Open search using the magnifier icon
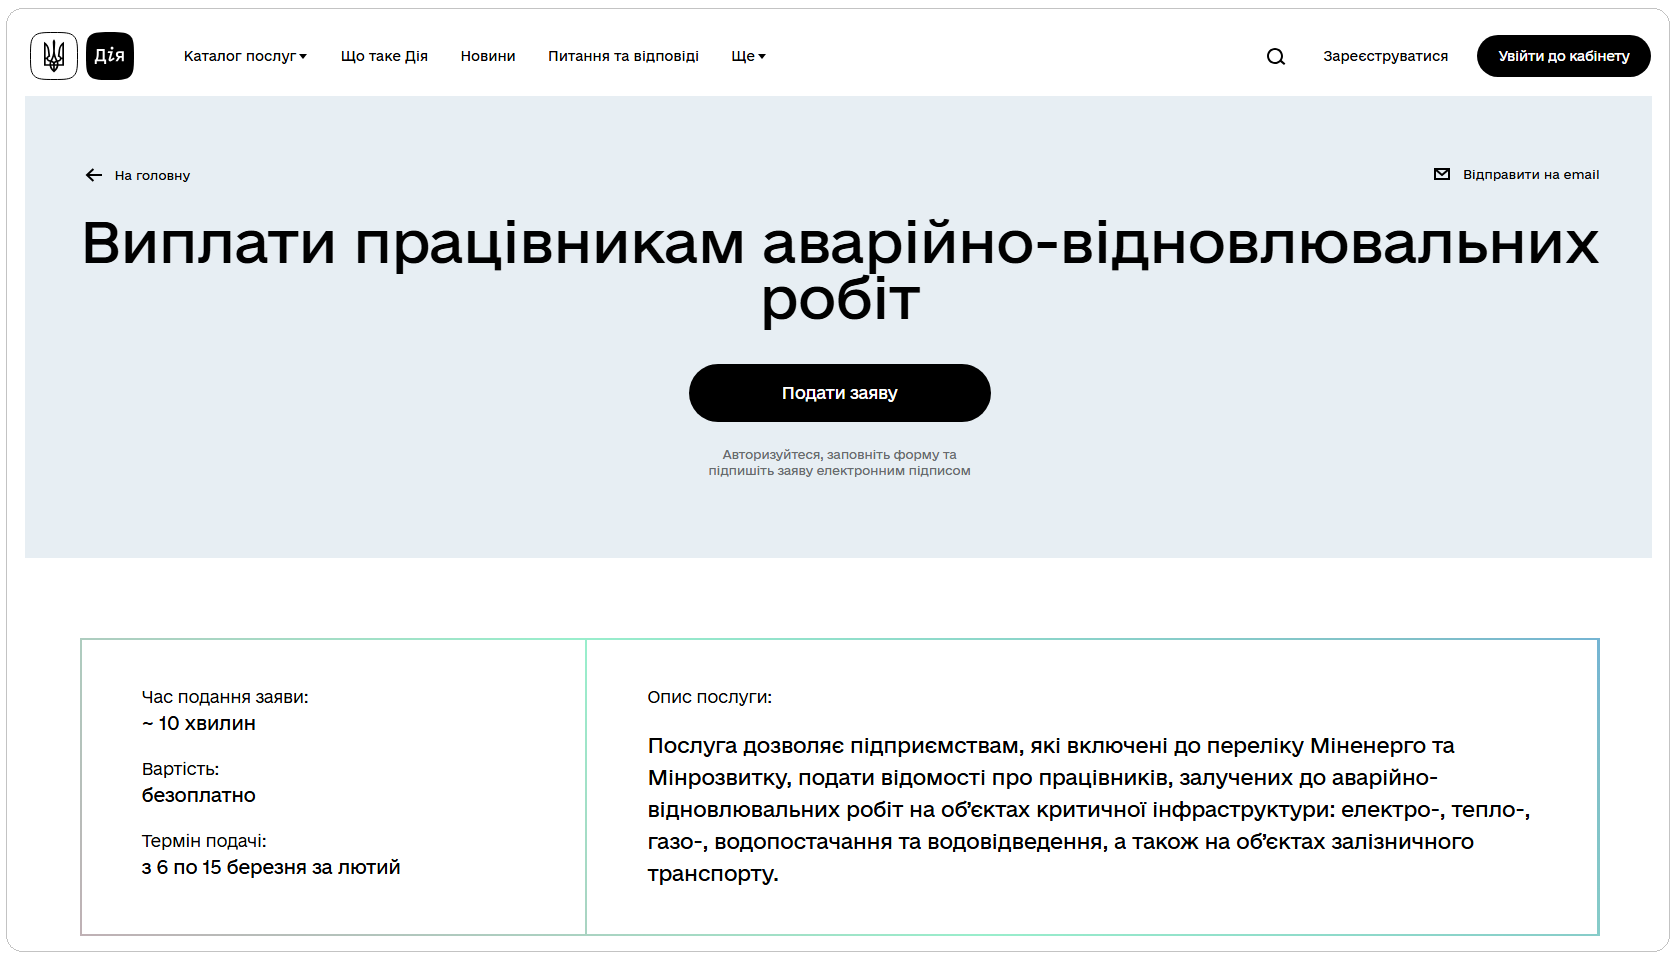This screenshot has height=953, width=1673. pyautogui.click(x=1275, y=56)
